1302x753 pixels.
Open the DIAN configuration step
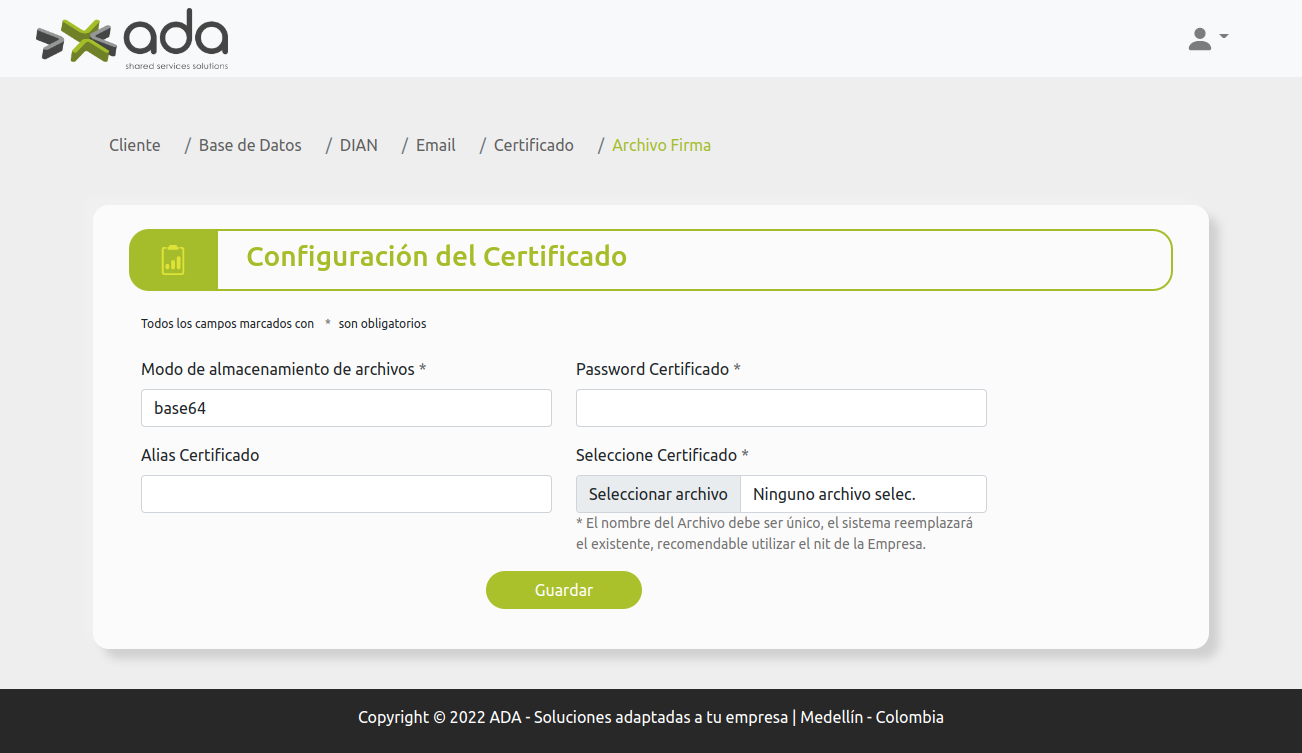coord(358,145)
